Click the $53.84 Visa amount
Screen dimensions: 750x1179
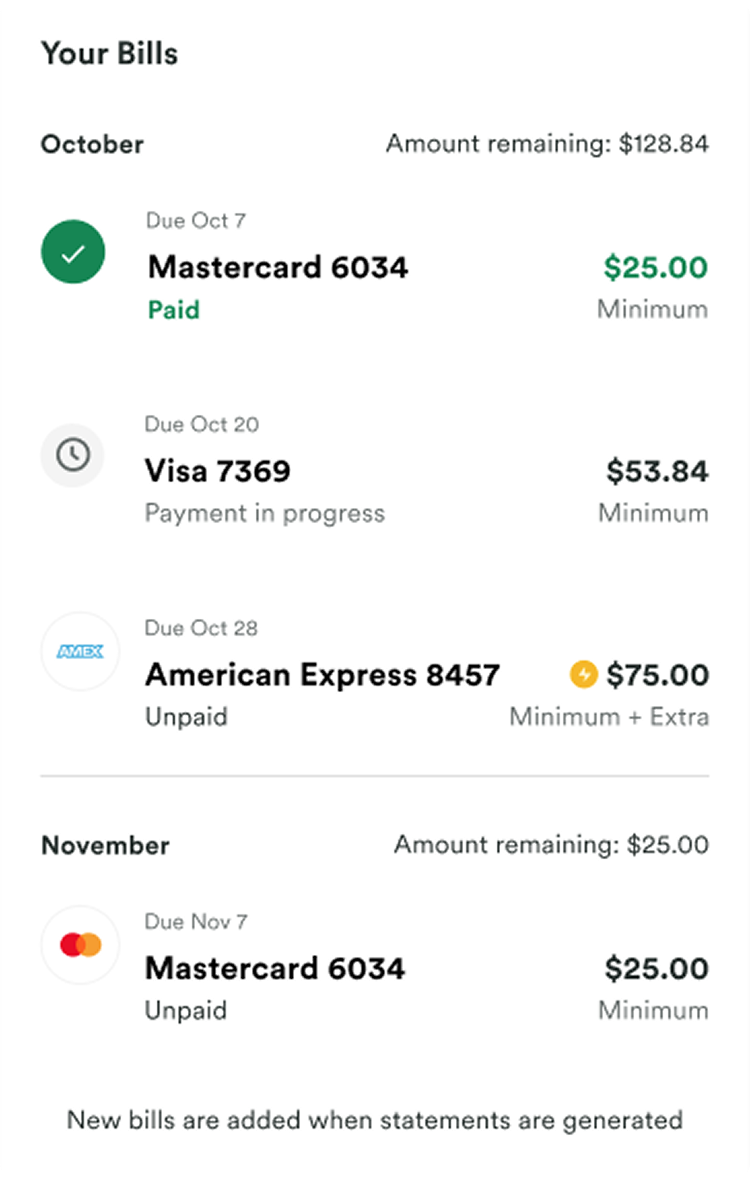coord(657,471)
